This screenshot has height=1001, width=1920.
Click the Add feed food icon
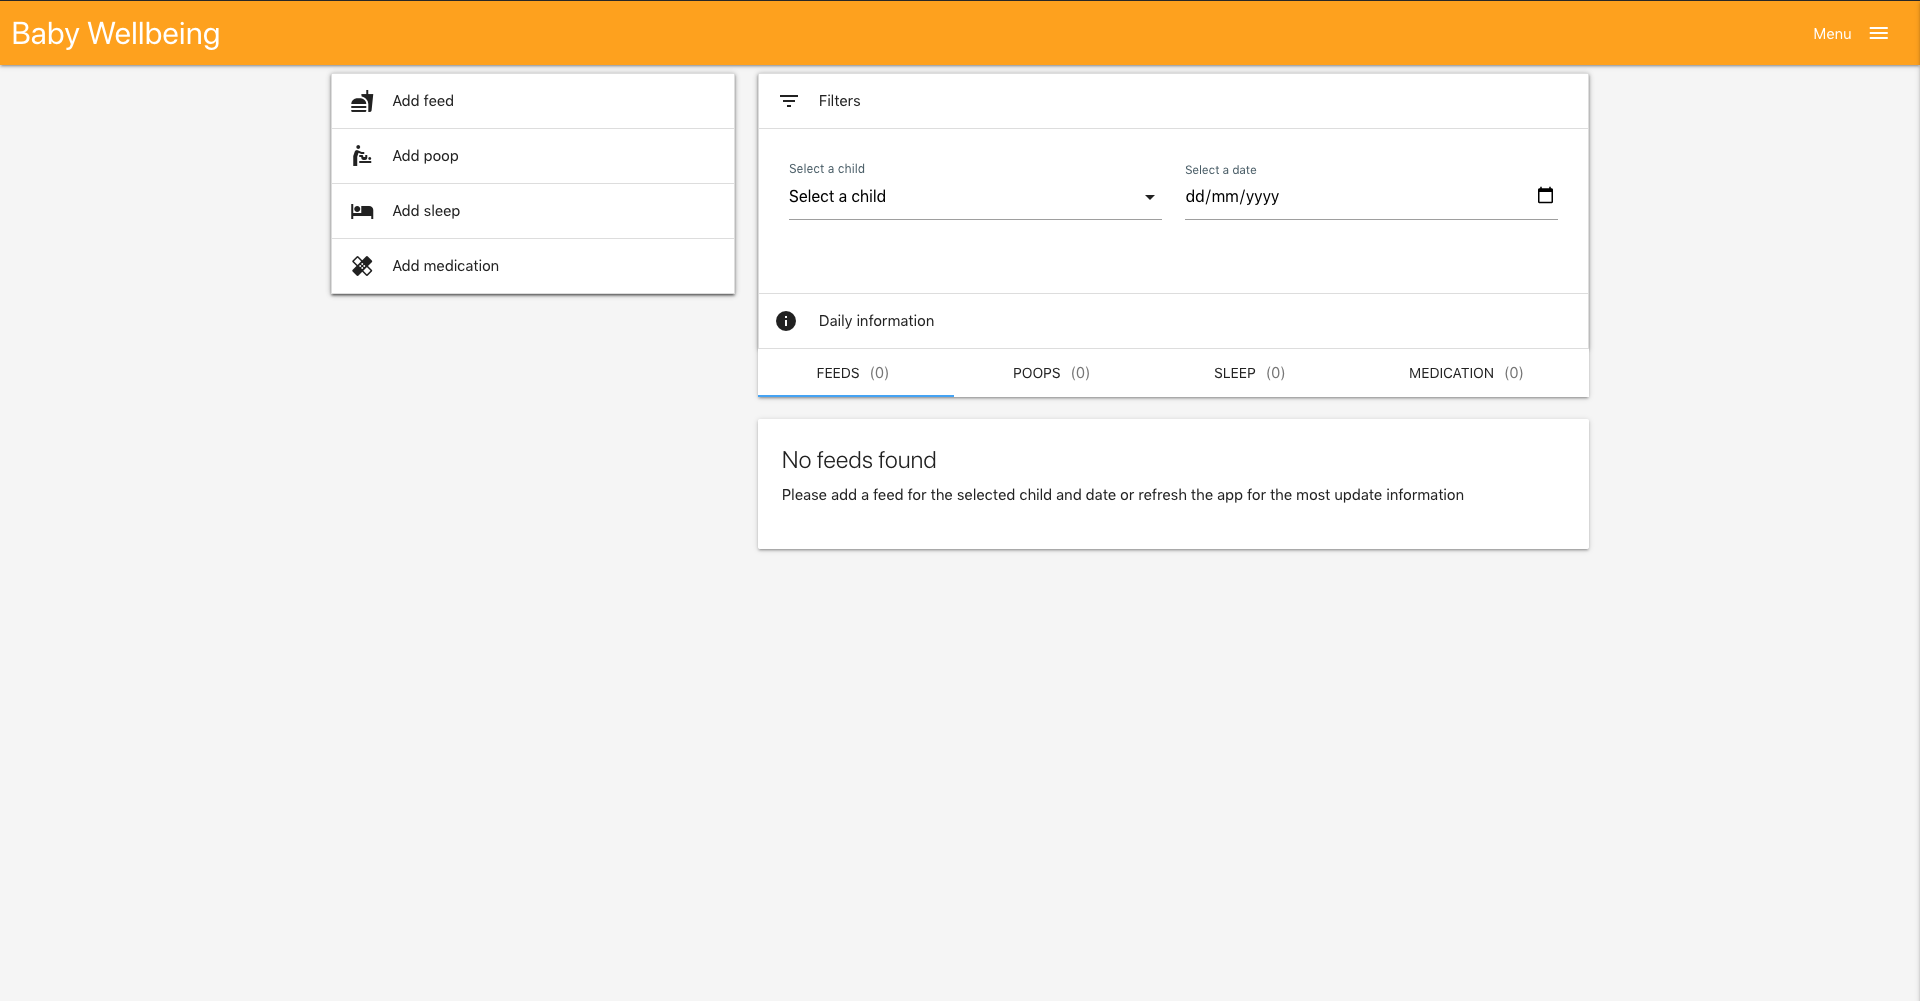click(362, 101)
